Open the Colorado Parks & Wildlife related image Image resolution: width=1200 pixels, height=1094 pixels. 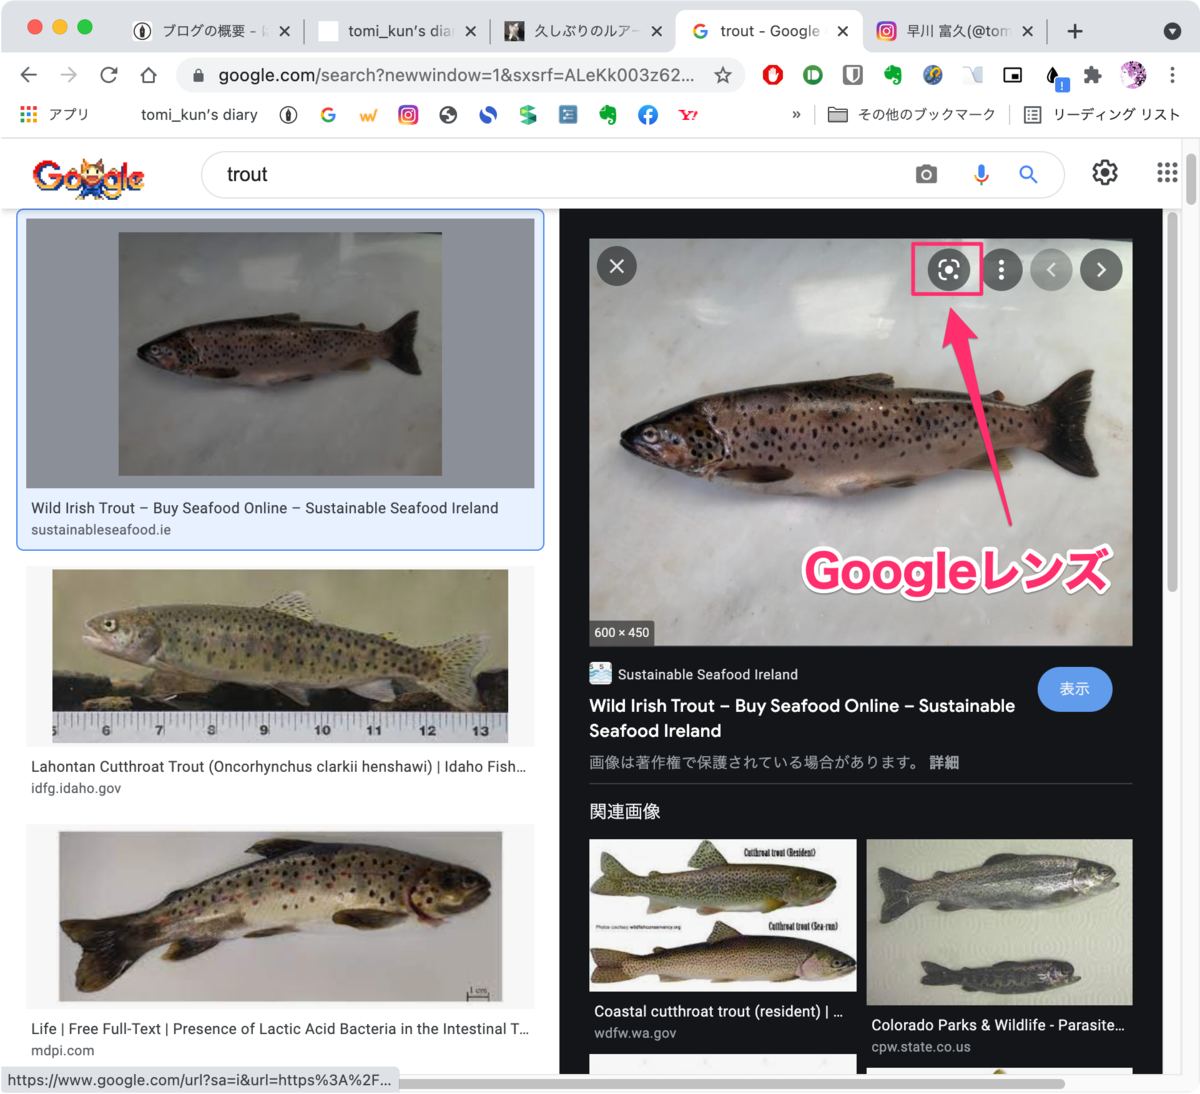[x=999, y=922]
